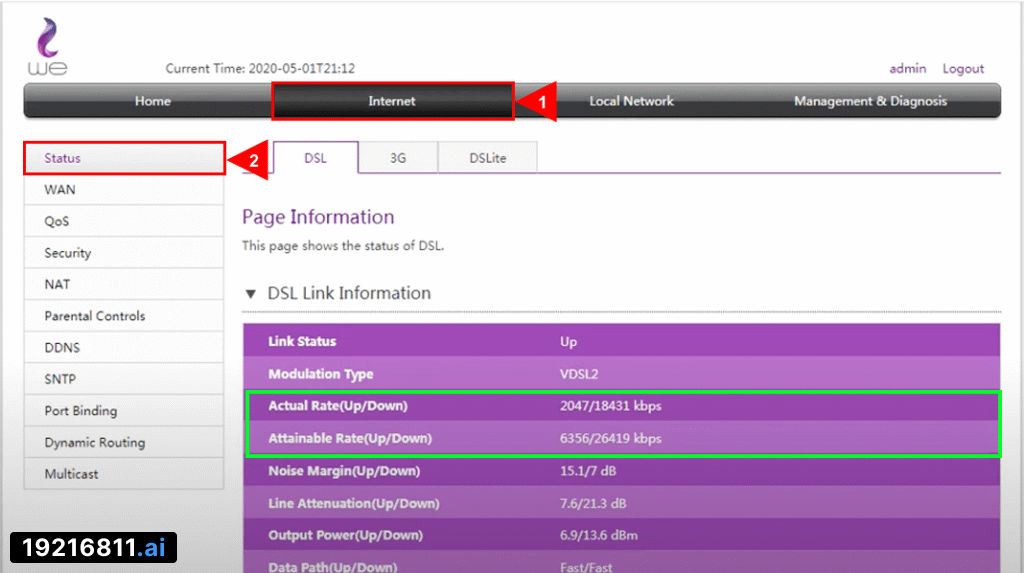Select the DSL tab
Viewport: 1024px width, 573px height.
(315, 158)
